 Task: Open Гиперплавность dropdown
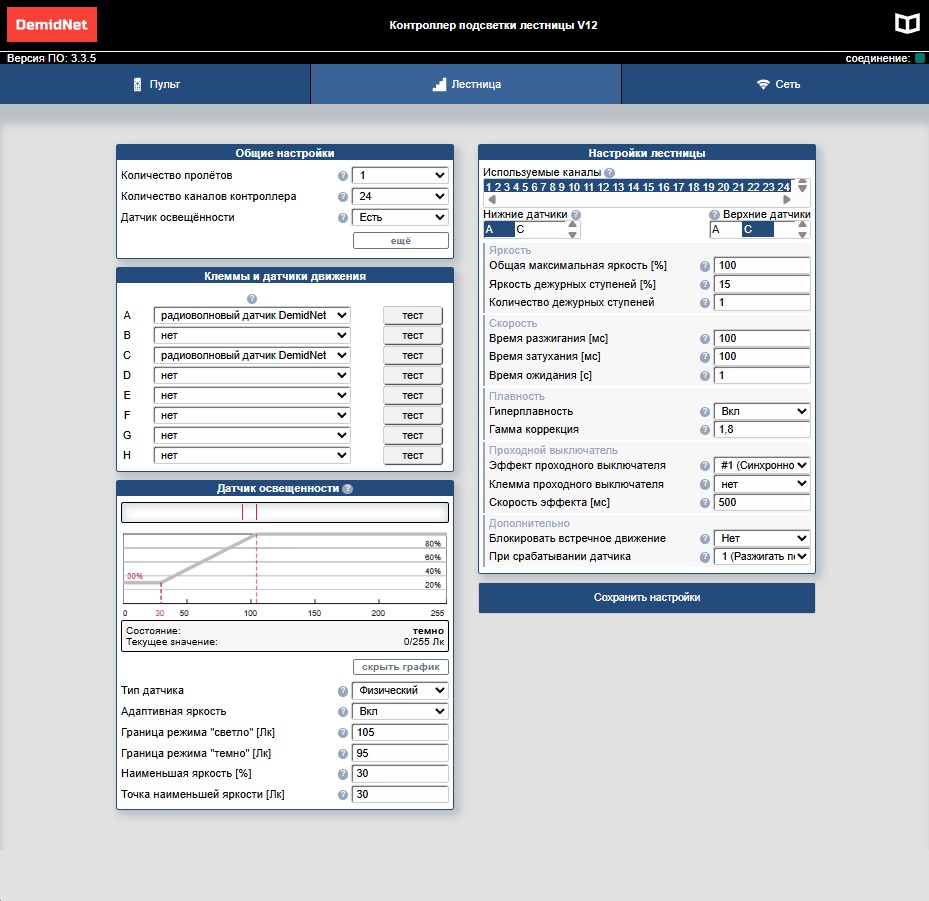pos(761,411)
